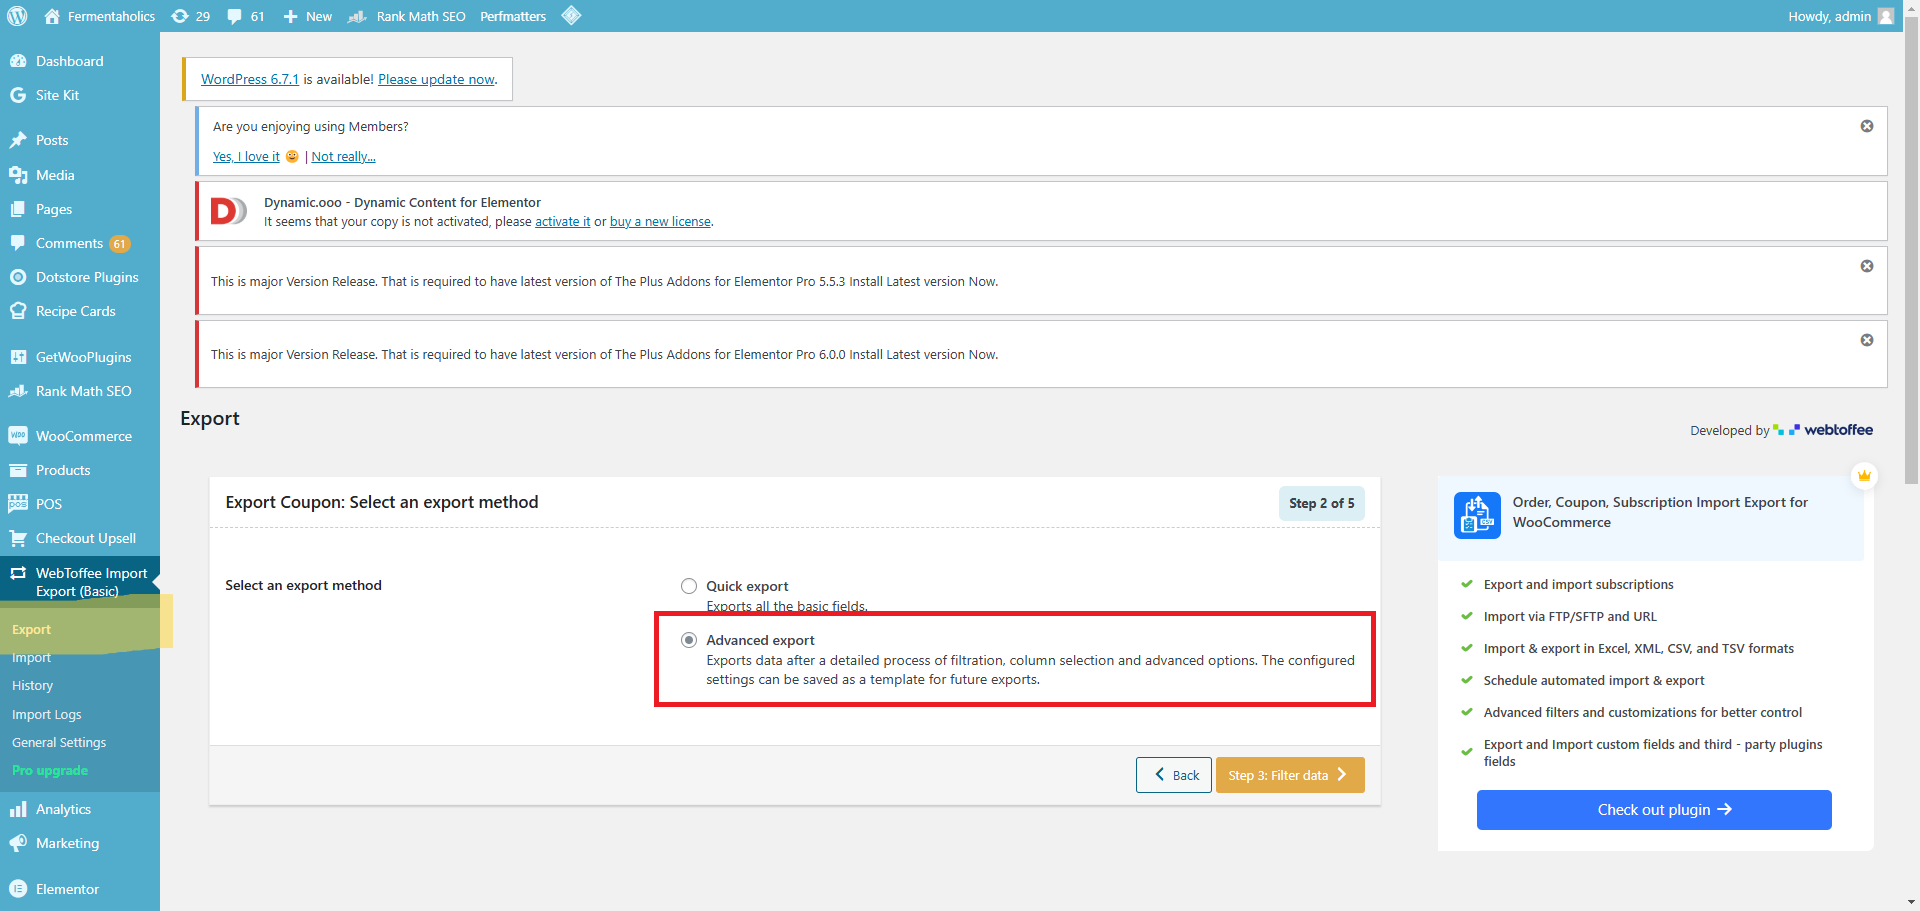This screenshot has width=1920, height=911.
Task: Open Export submenu item
Action: pyautogui.click(x=31, y=629)
